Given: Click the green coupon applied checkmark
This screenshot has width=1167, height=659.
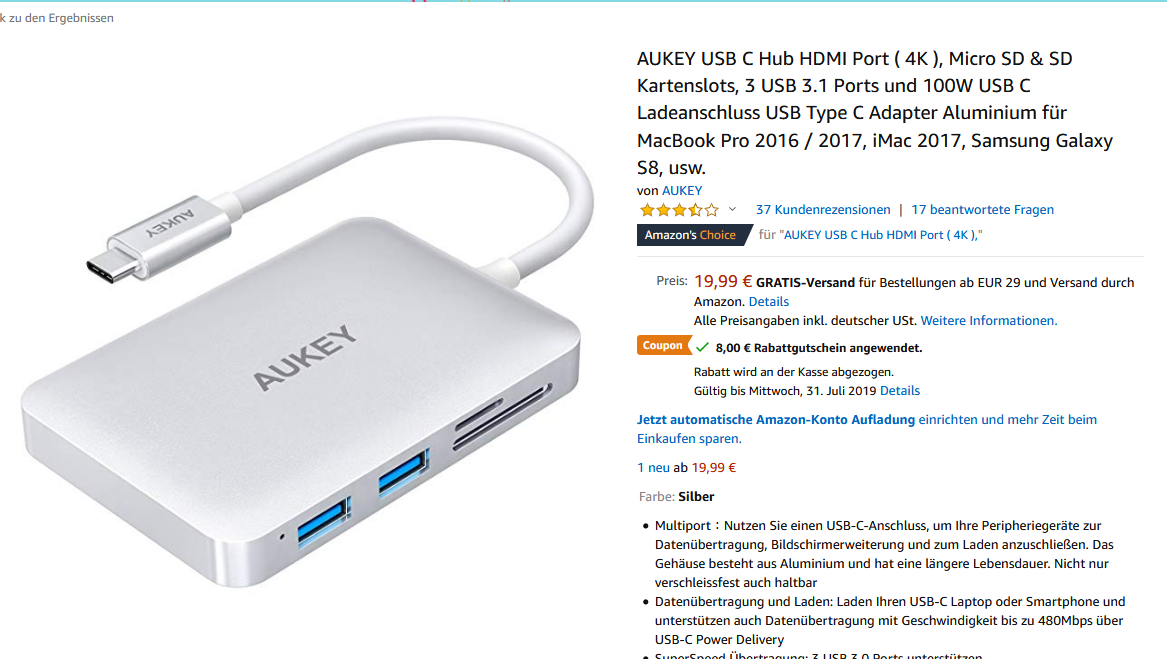Looking at the screenshot, I should pos(702,347).
